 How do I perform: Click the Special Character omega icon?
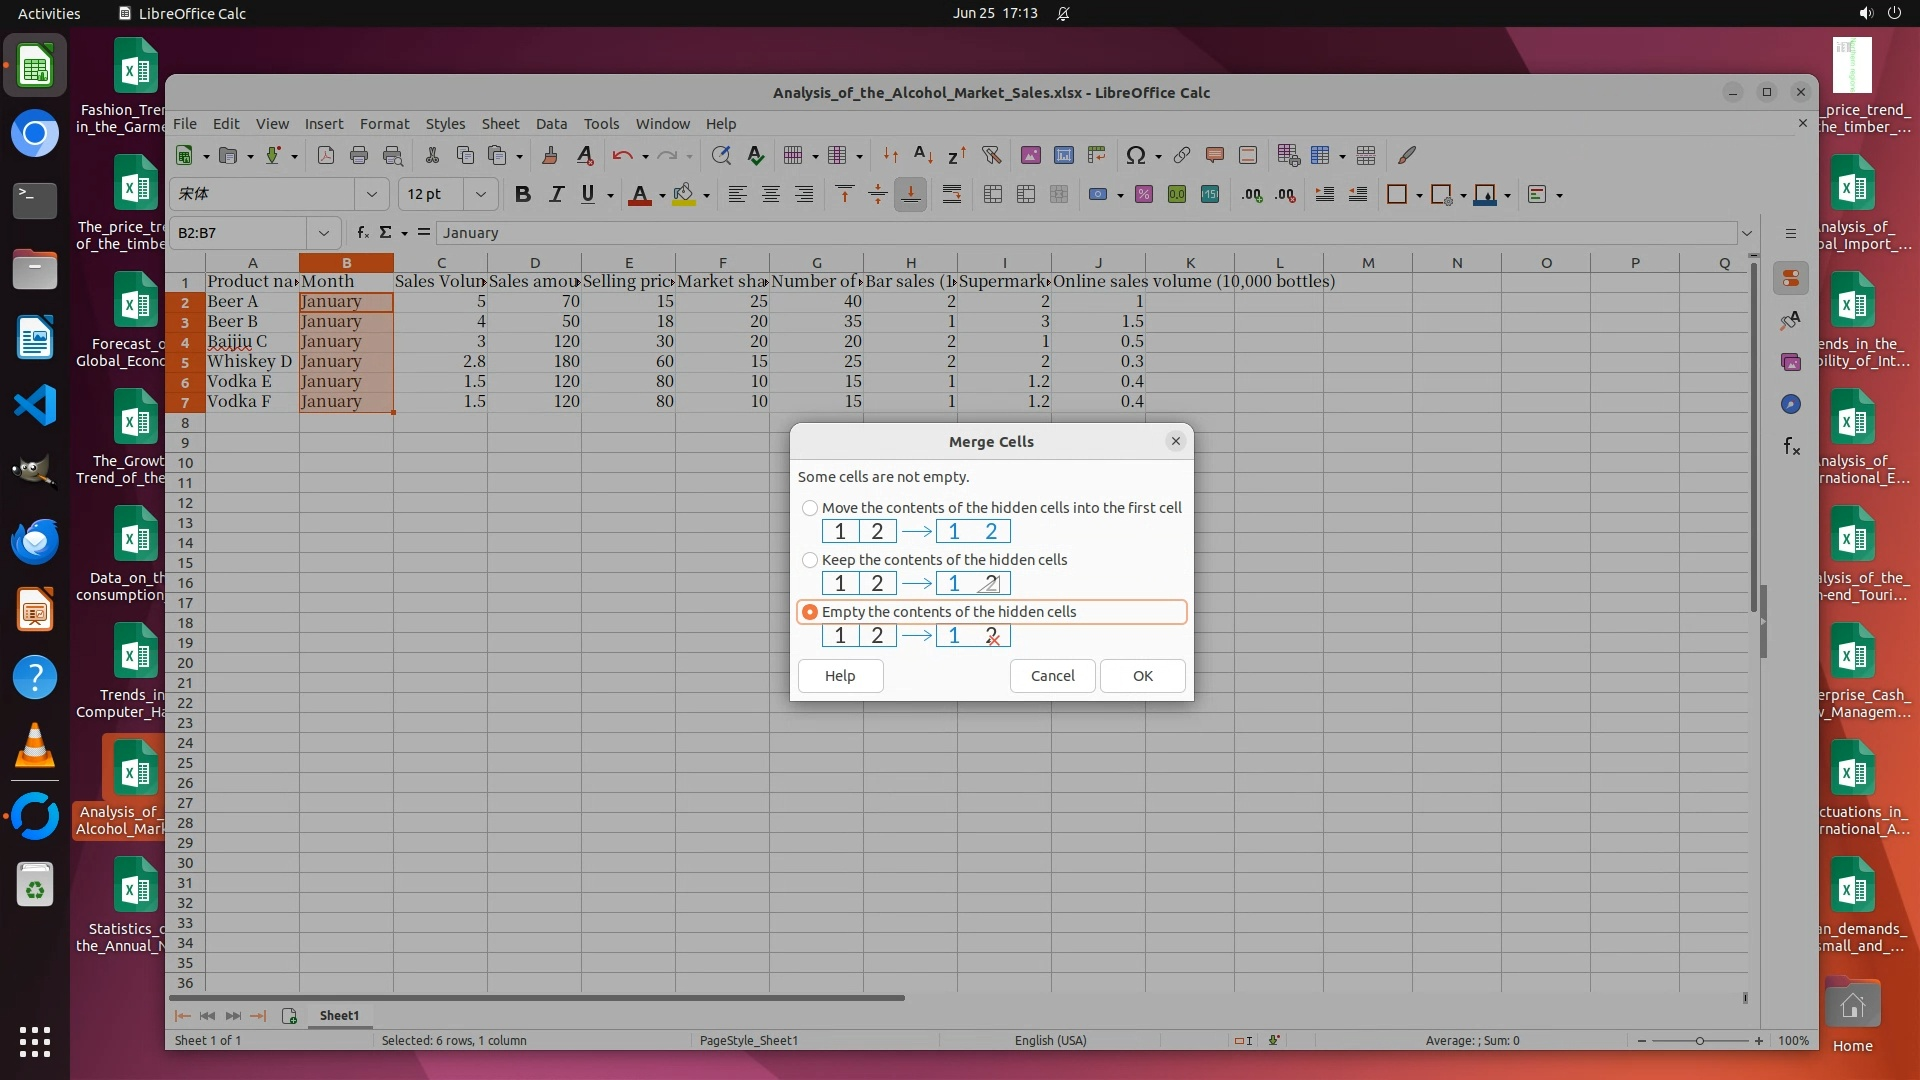pyautogui.click(x=1135, y=155)
